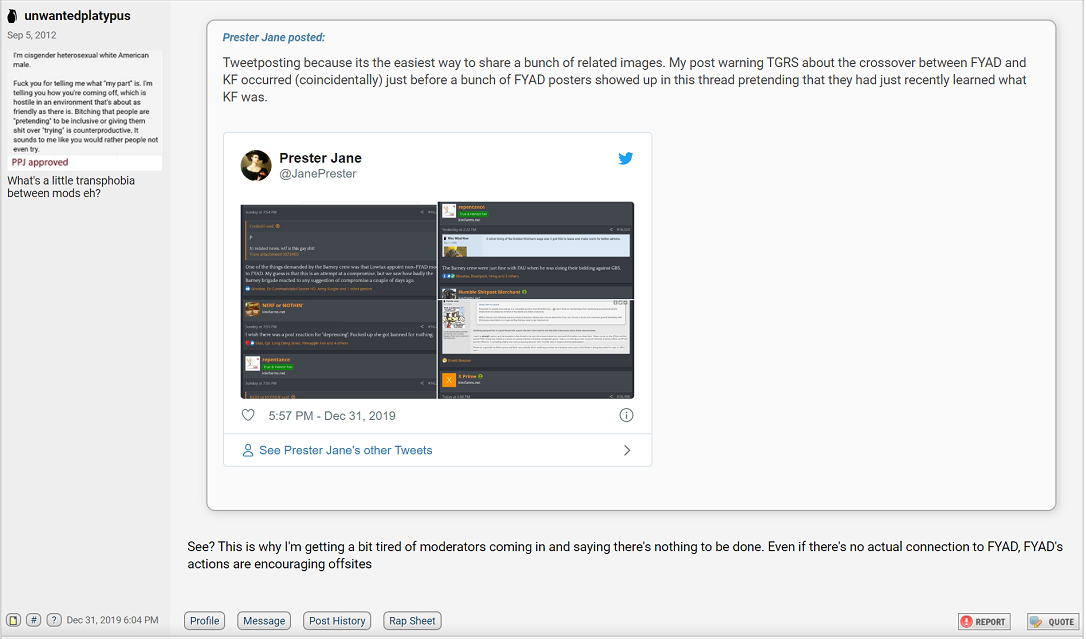Click the registration date Sep 5, 2012
The image size is (1086, 639).
click(32, 35)
